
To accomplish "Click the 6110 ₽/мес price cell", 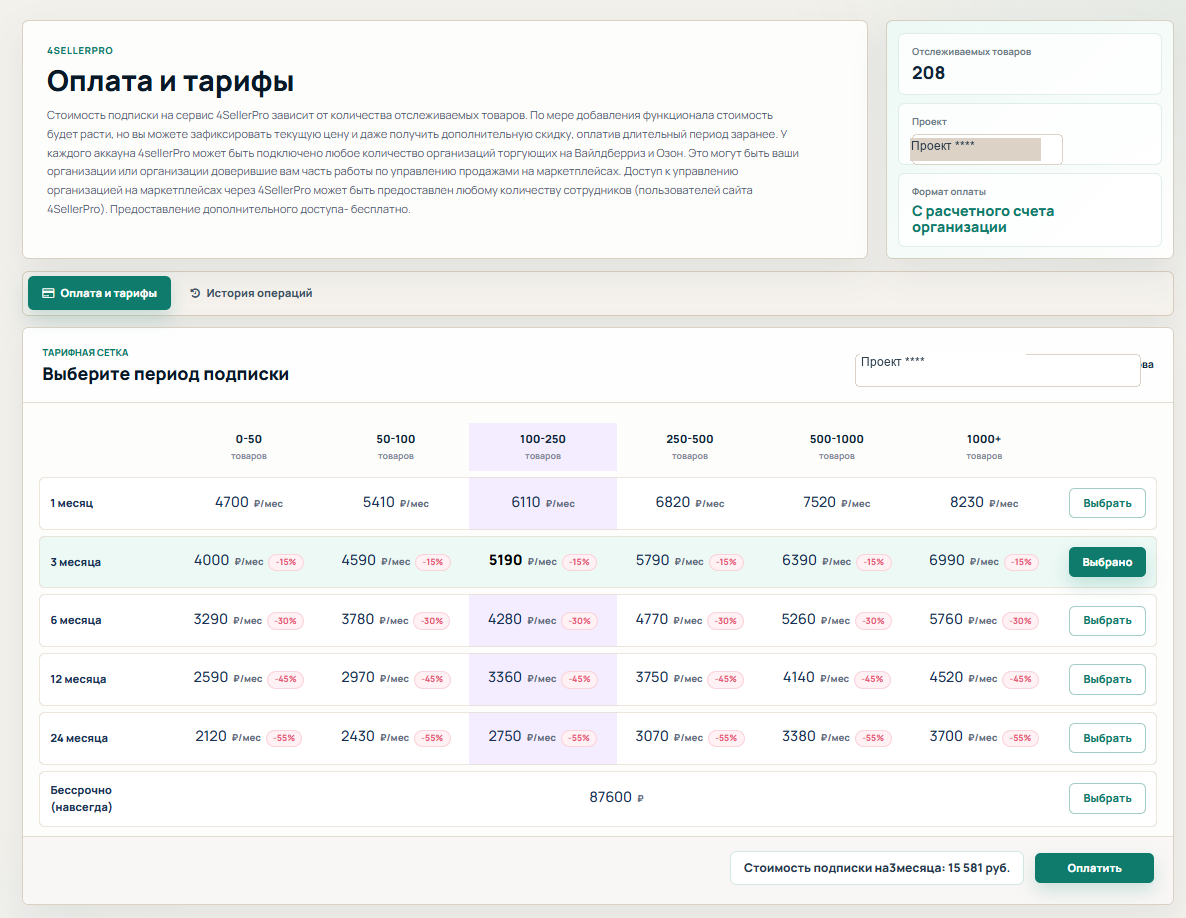I will pos(542,503).
